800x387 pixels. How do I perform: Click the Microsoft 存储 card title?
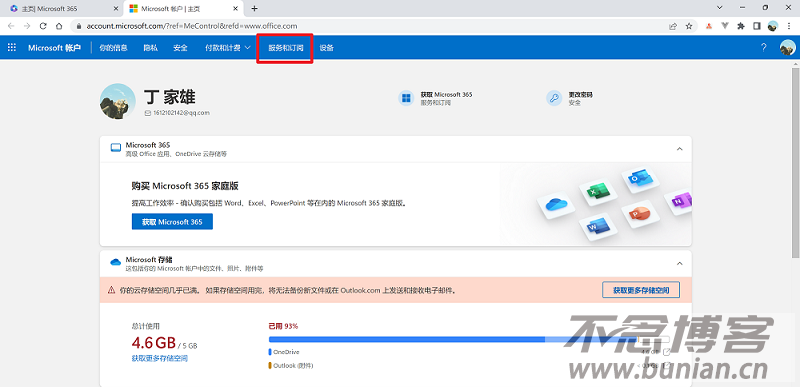pyautogui.click(x=149, y=260)
